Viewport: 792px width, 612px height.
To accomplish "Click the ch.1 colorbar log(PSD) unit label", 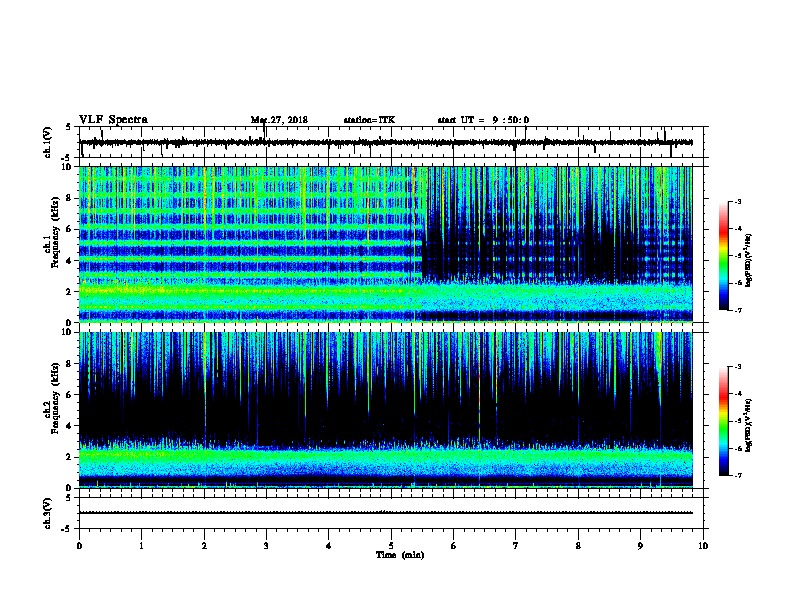I will click(749, 261).
